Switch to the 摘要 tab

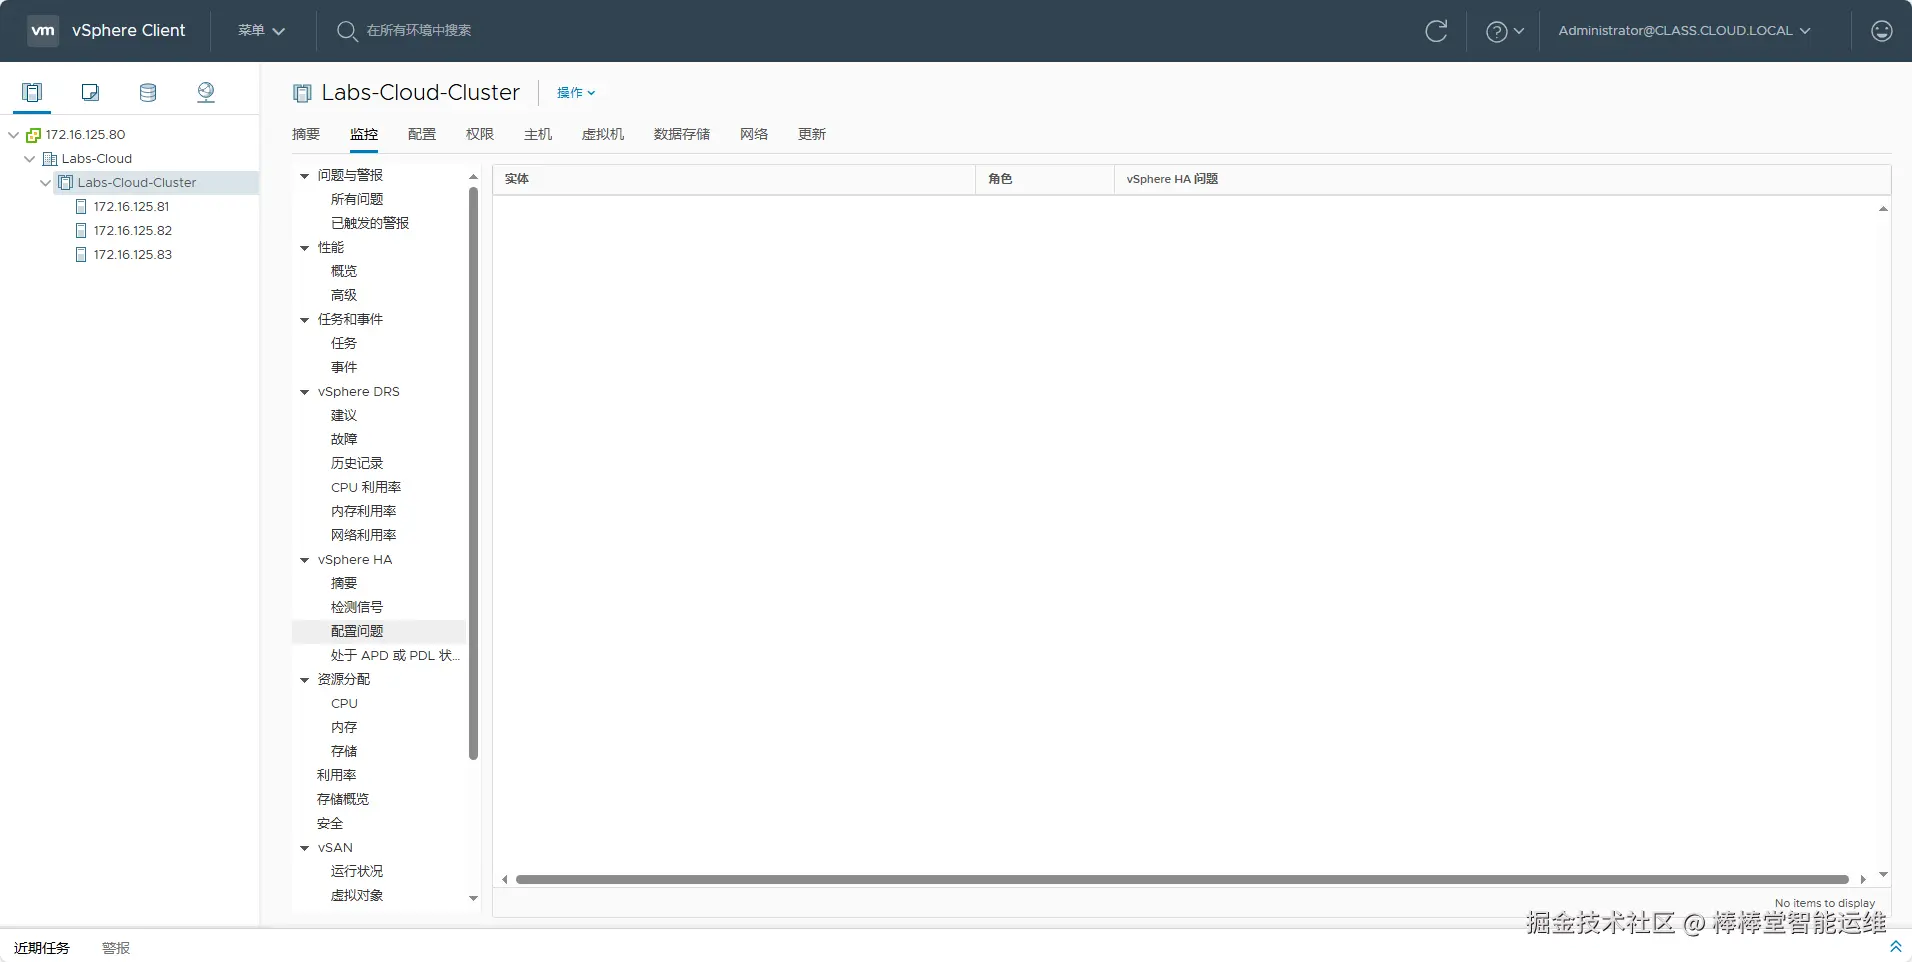pos(306,134)
